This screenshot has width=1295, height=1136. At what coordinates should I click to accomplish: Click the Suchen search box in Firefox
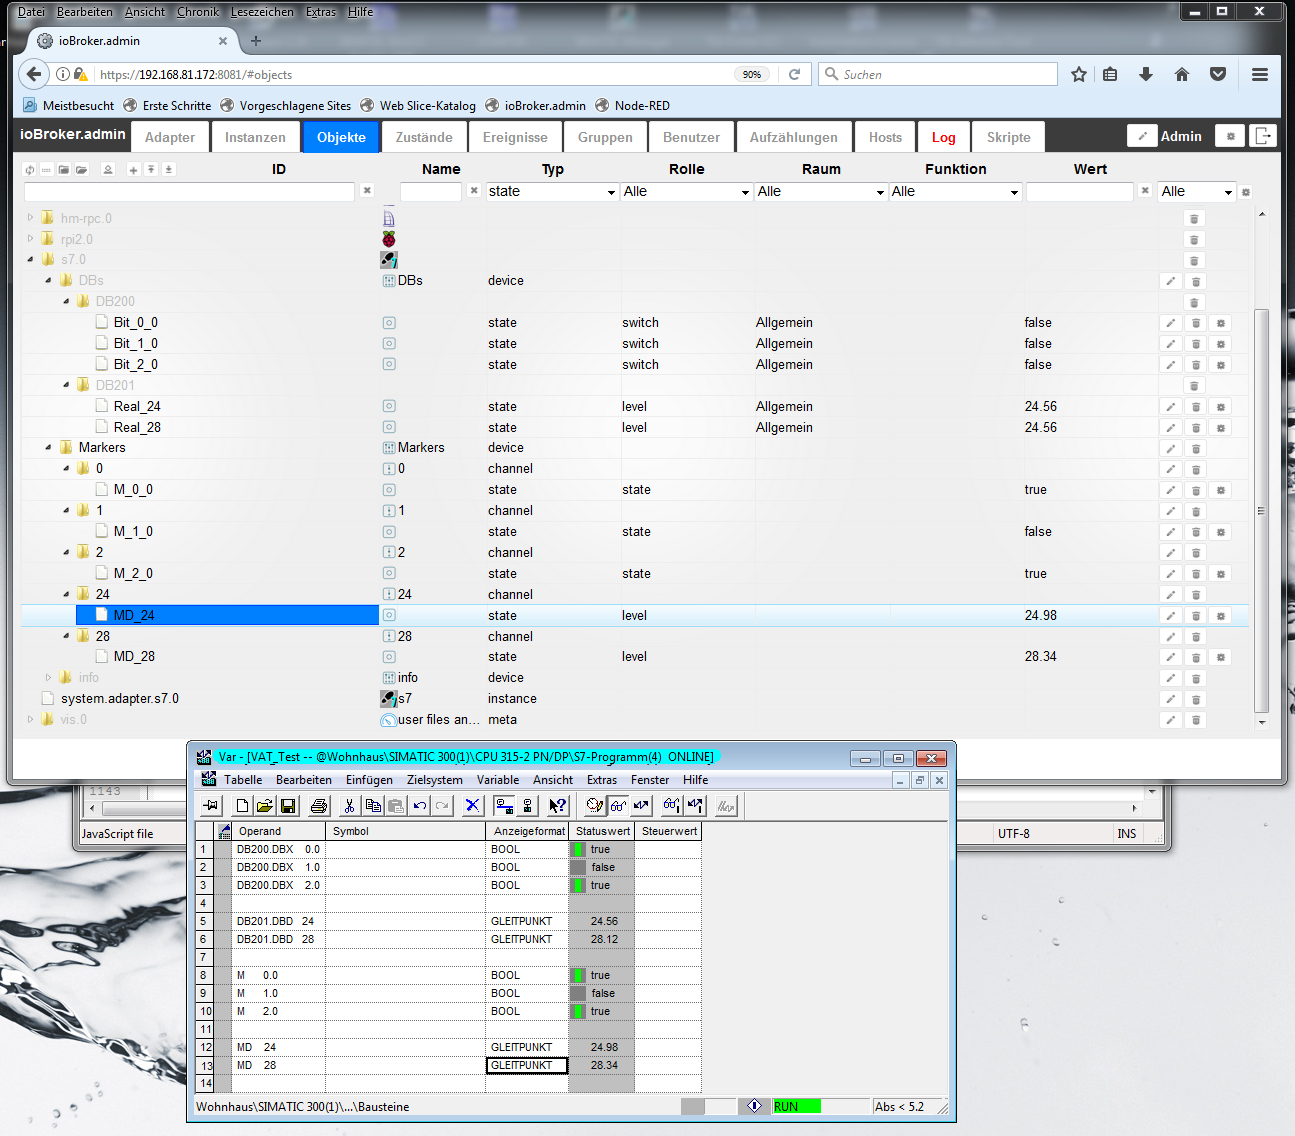(x=938, y=74)
